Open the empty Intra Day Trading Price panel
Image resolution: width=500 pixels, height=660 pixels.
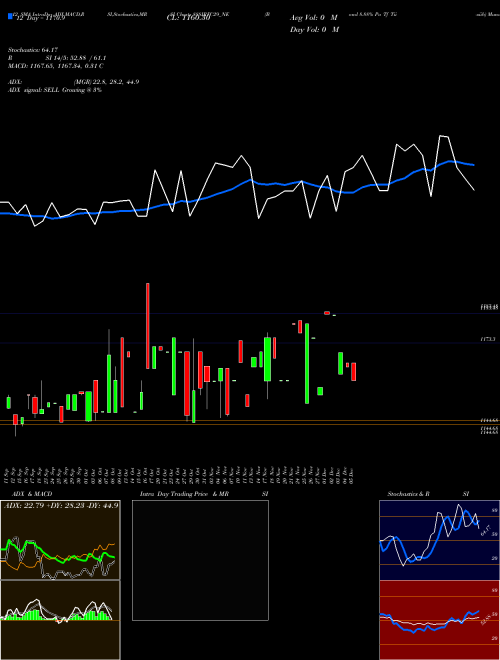click(200, 560)
